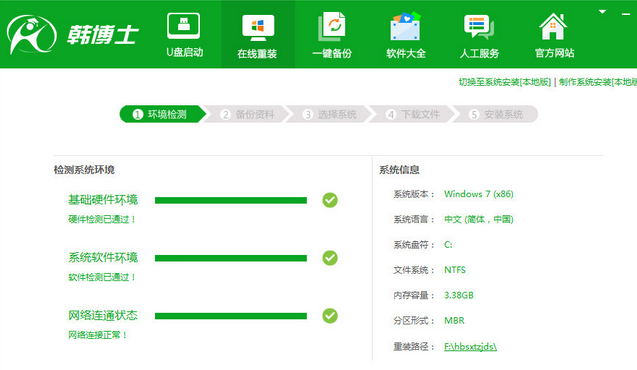The image size is (637, 370).
Task: Click the 系统软件环境 progress bar
Action: tap(231, 258)
